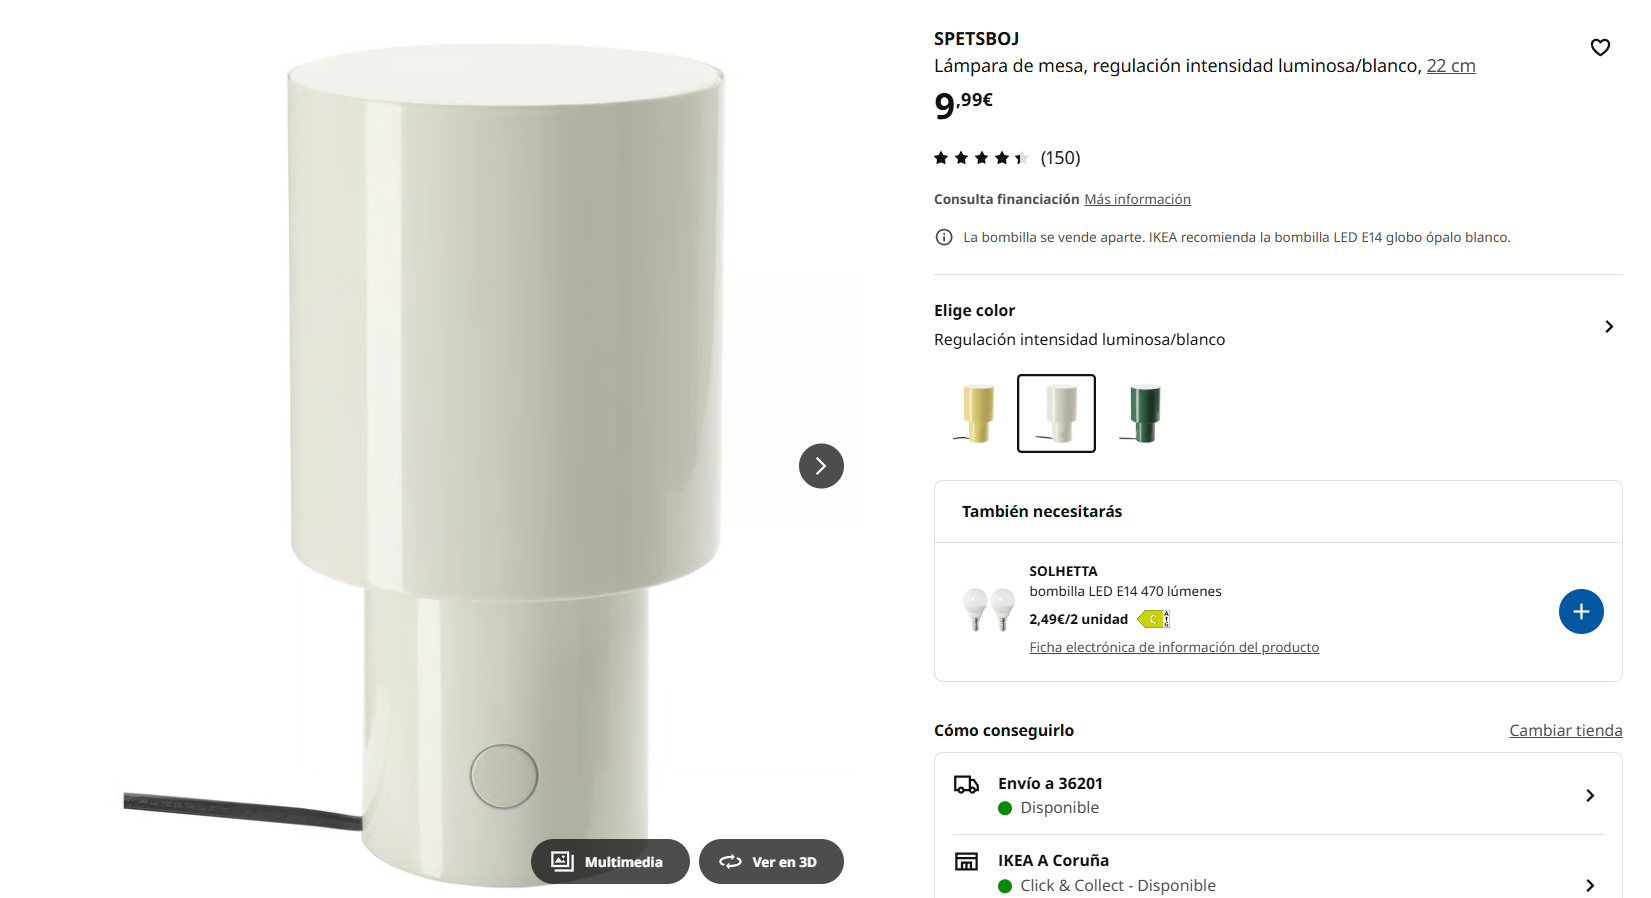This screenshot has width=1651, height=898.
Task: Click the info icon beside bulb note
Action: [x=943, y=237]
